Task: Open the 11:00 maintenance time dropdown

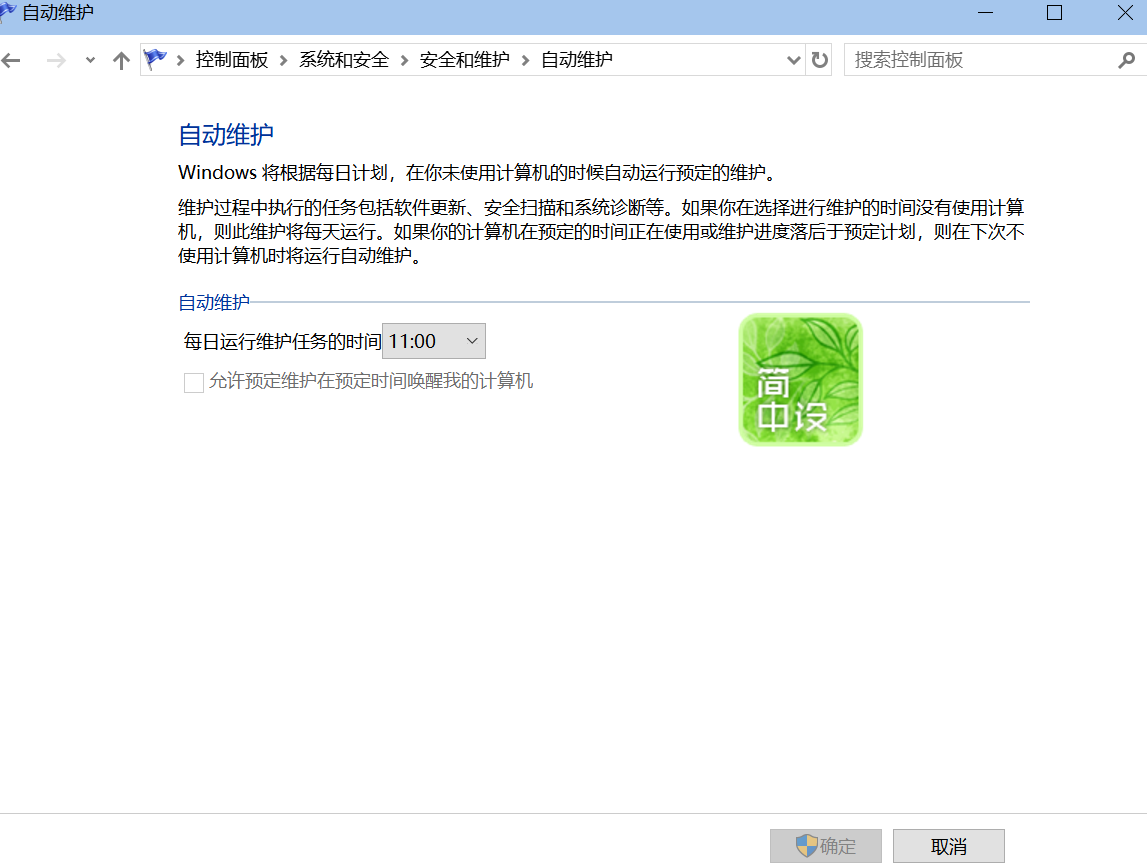Action: click(x=434, y=341)
